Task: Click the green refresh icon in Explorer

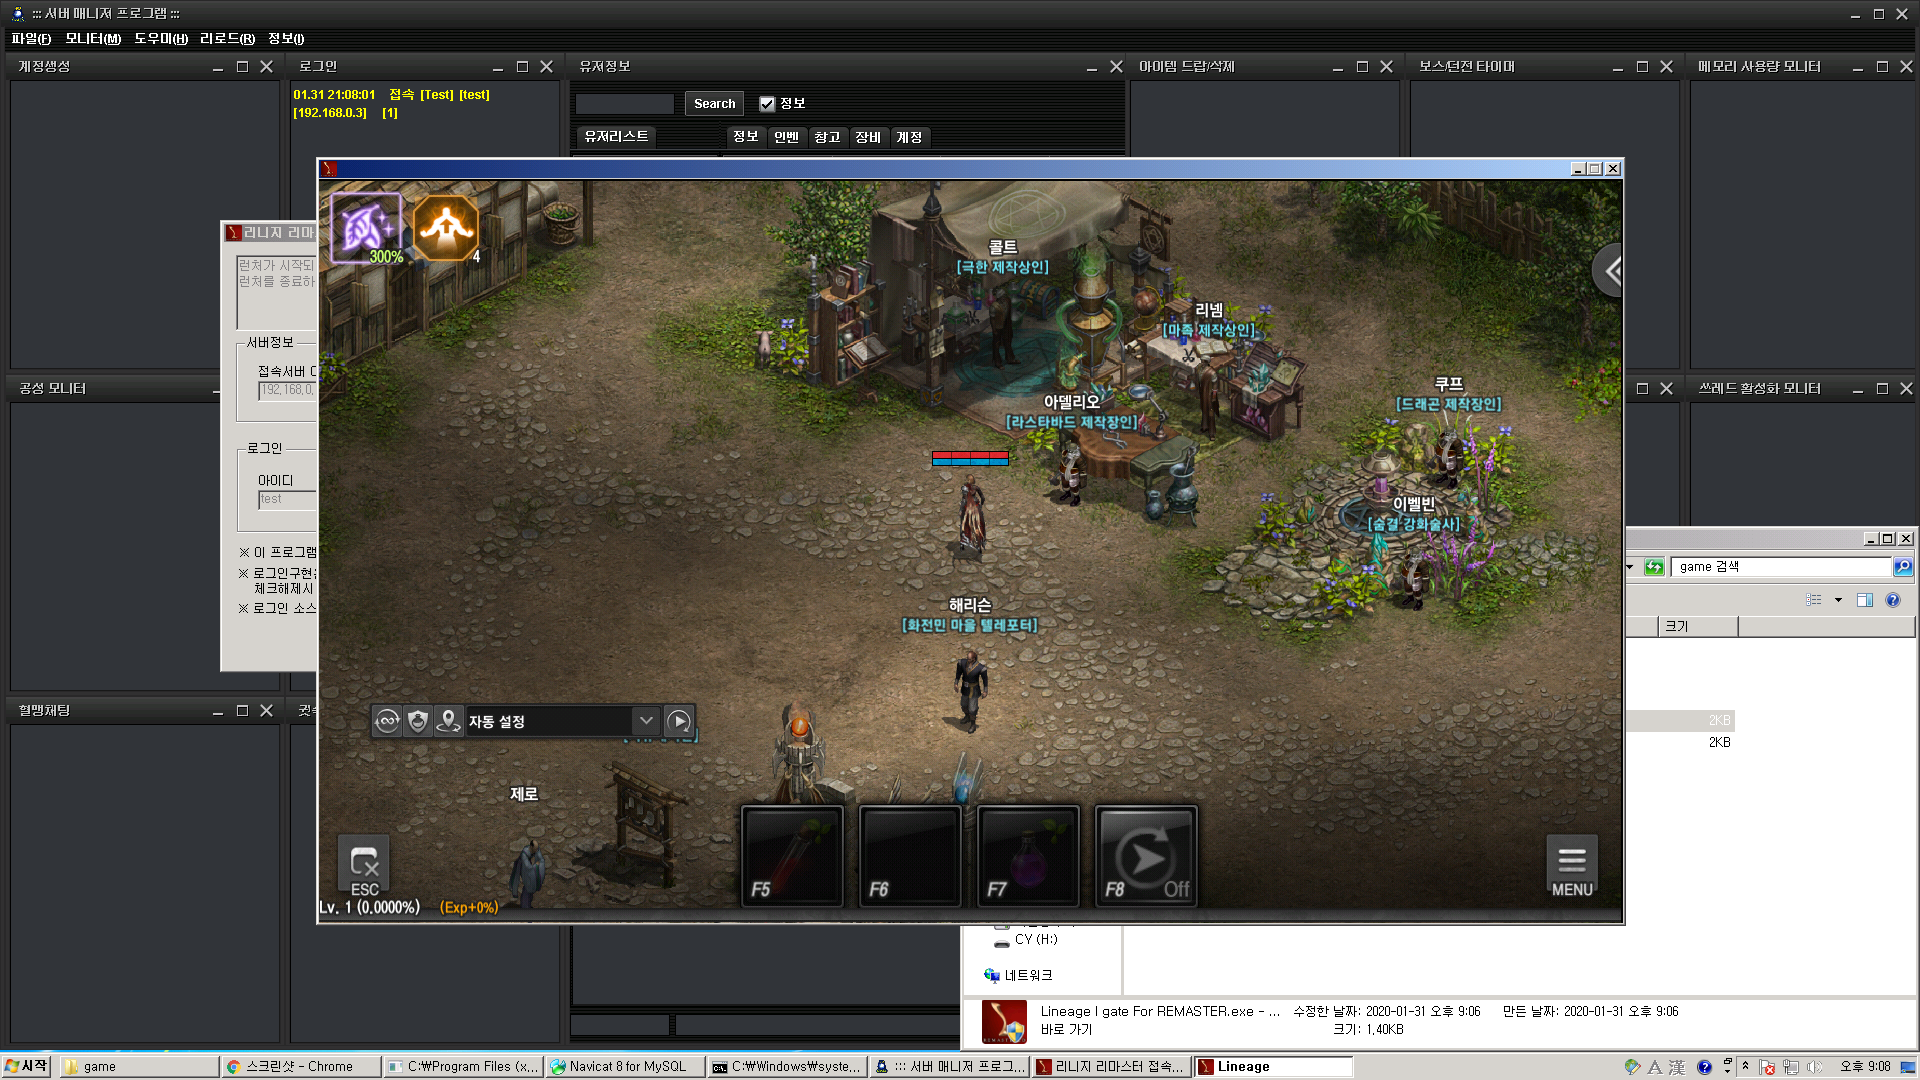Action: click(1654, 567)
